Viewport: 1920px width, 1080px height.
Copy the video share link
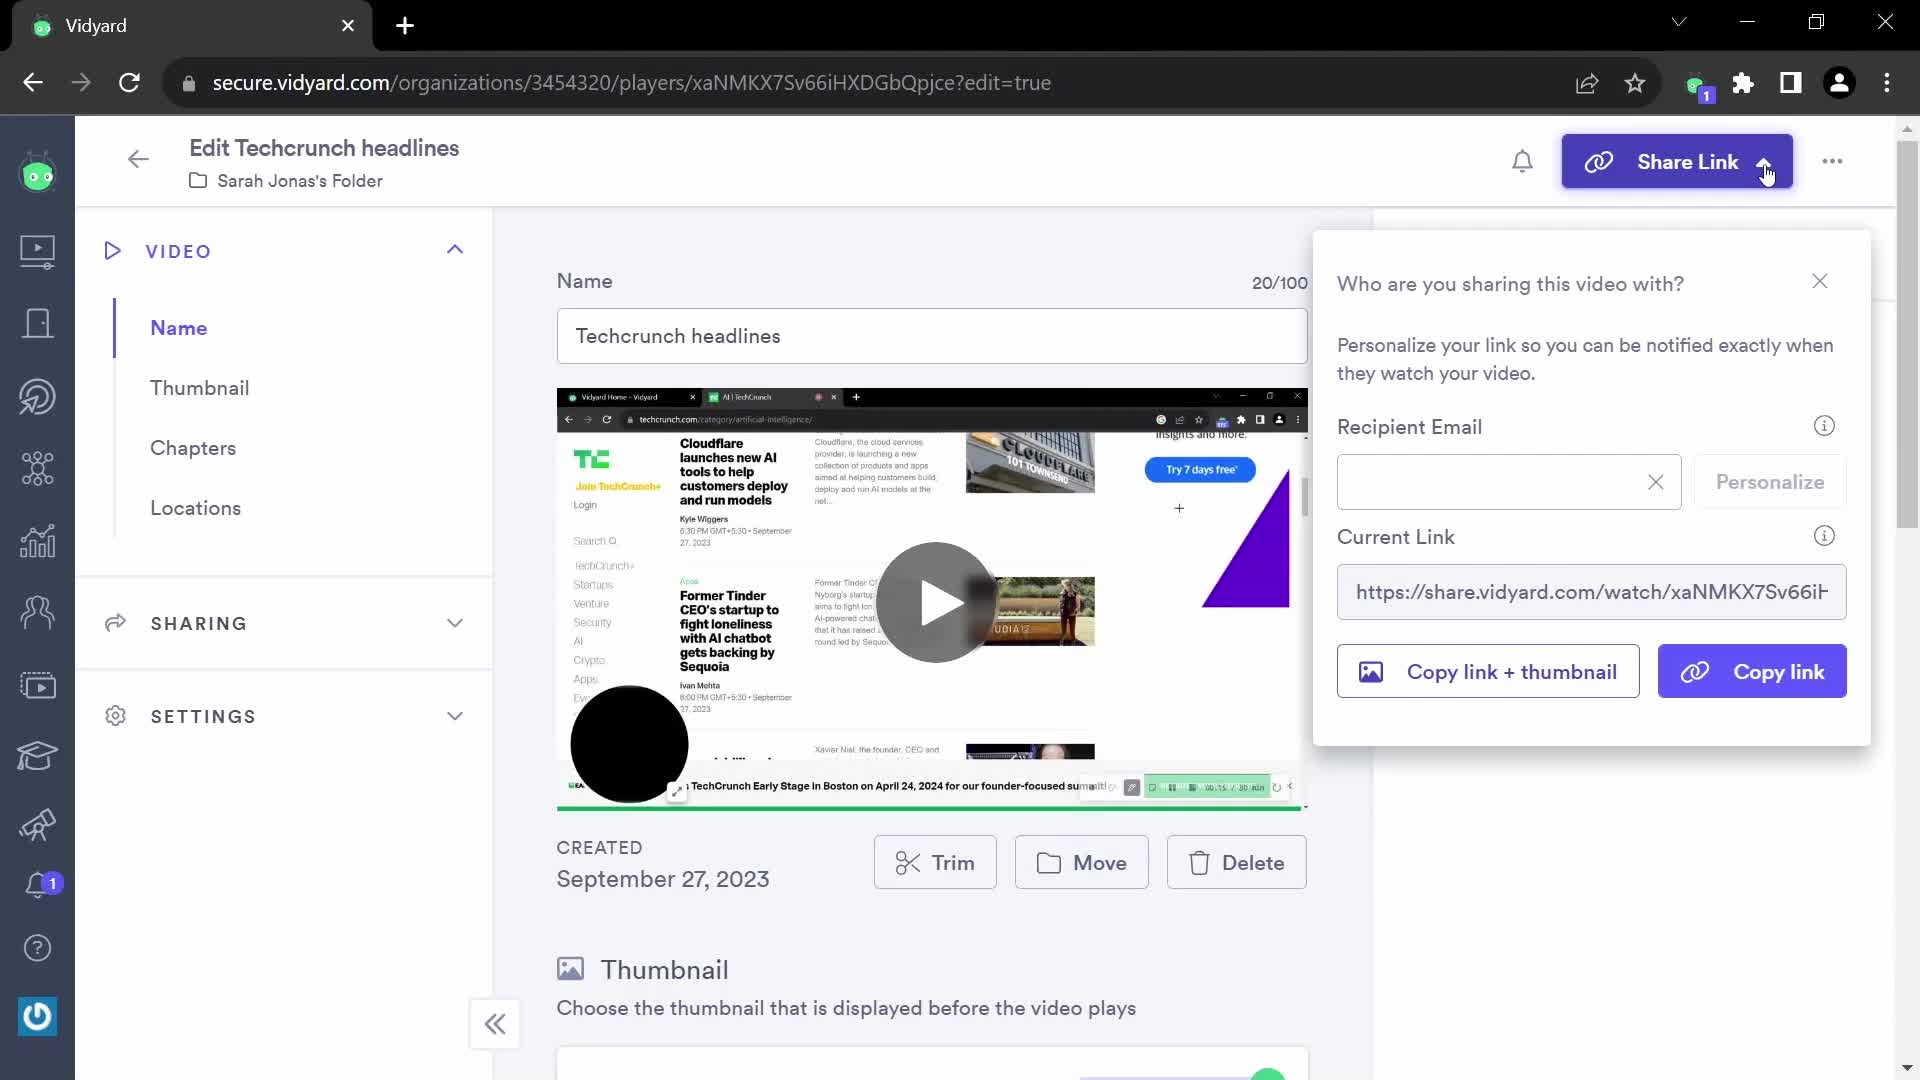[1753, 671]
